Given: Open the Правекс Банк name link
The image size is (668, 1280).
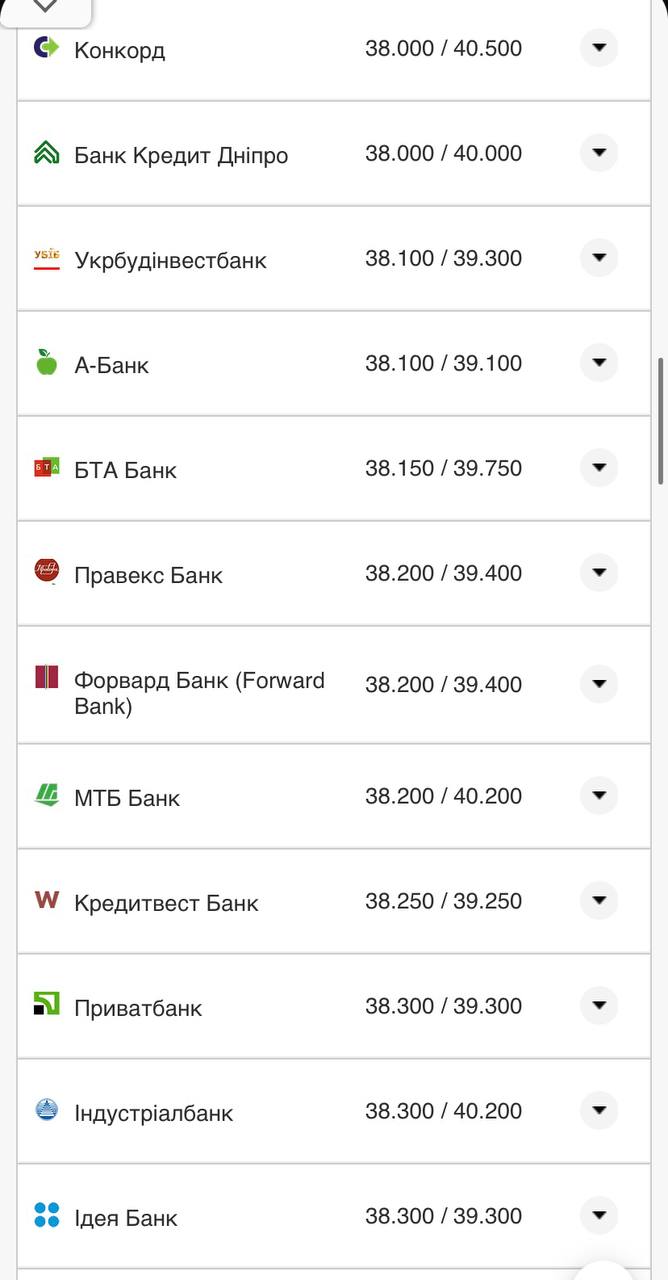Looking at the screenshot, I should [x=148, y=575].
